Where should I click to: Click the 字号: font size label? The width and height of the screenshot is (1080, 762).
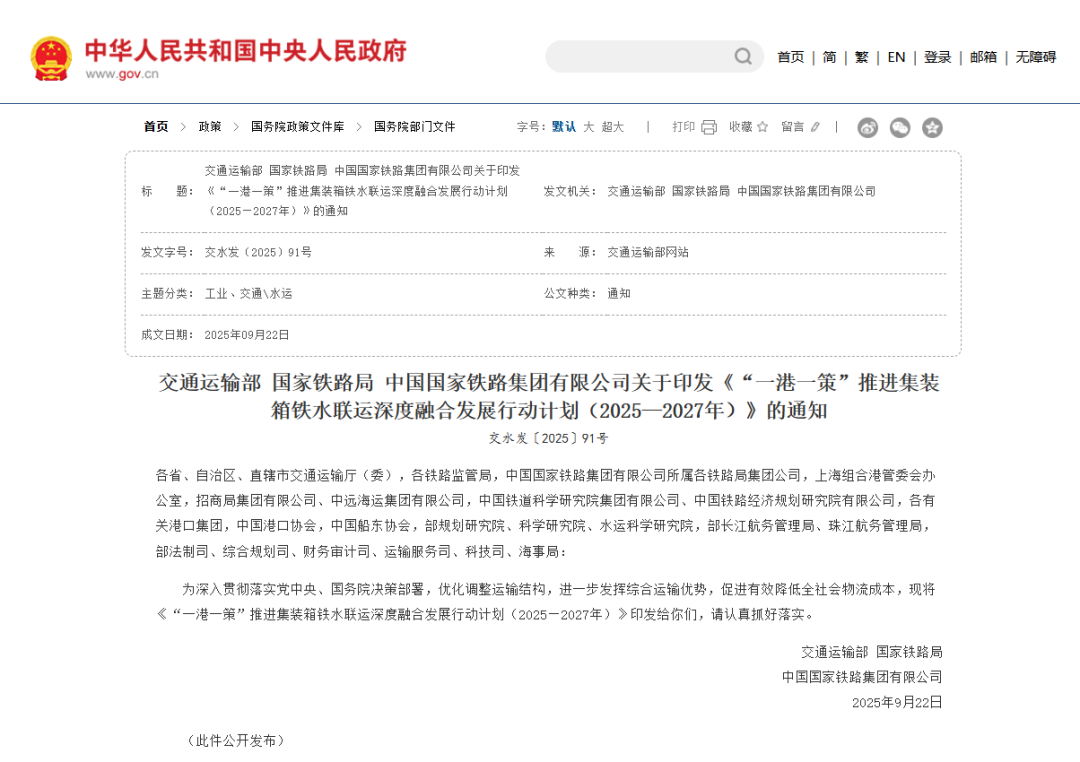pyautogui.click(x=531, y=127)
